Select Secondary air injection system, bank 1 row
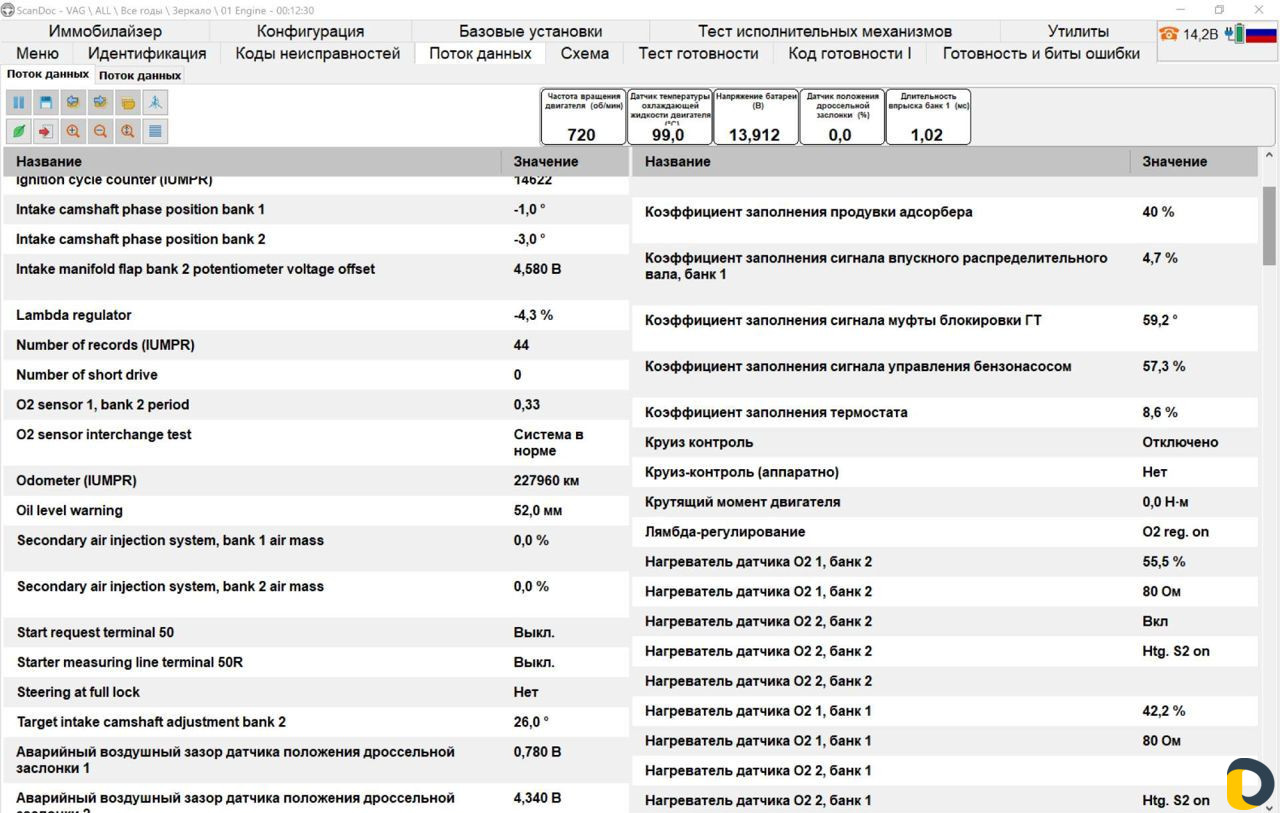 (316, 549)
